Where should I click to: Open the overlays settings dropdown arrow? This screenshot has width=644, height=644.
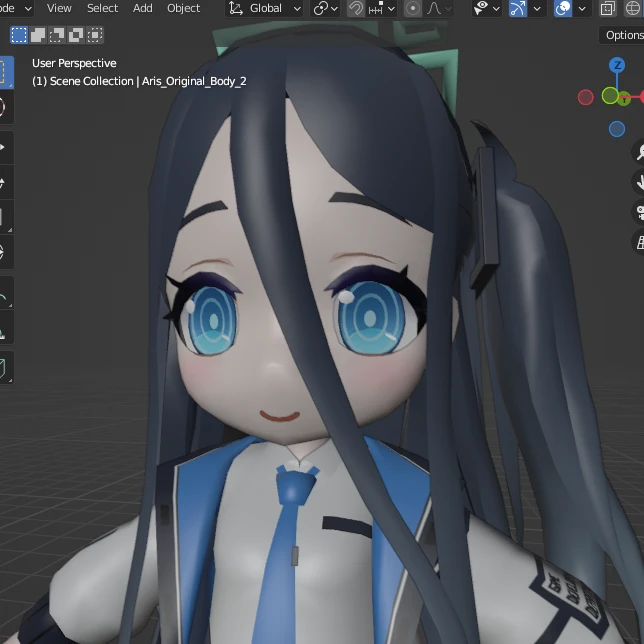click(582, 8)
